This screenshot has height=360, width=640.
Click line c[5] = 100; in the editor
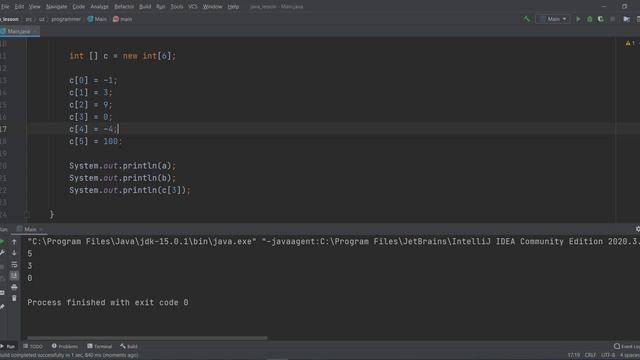click(x=96, y=141)
